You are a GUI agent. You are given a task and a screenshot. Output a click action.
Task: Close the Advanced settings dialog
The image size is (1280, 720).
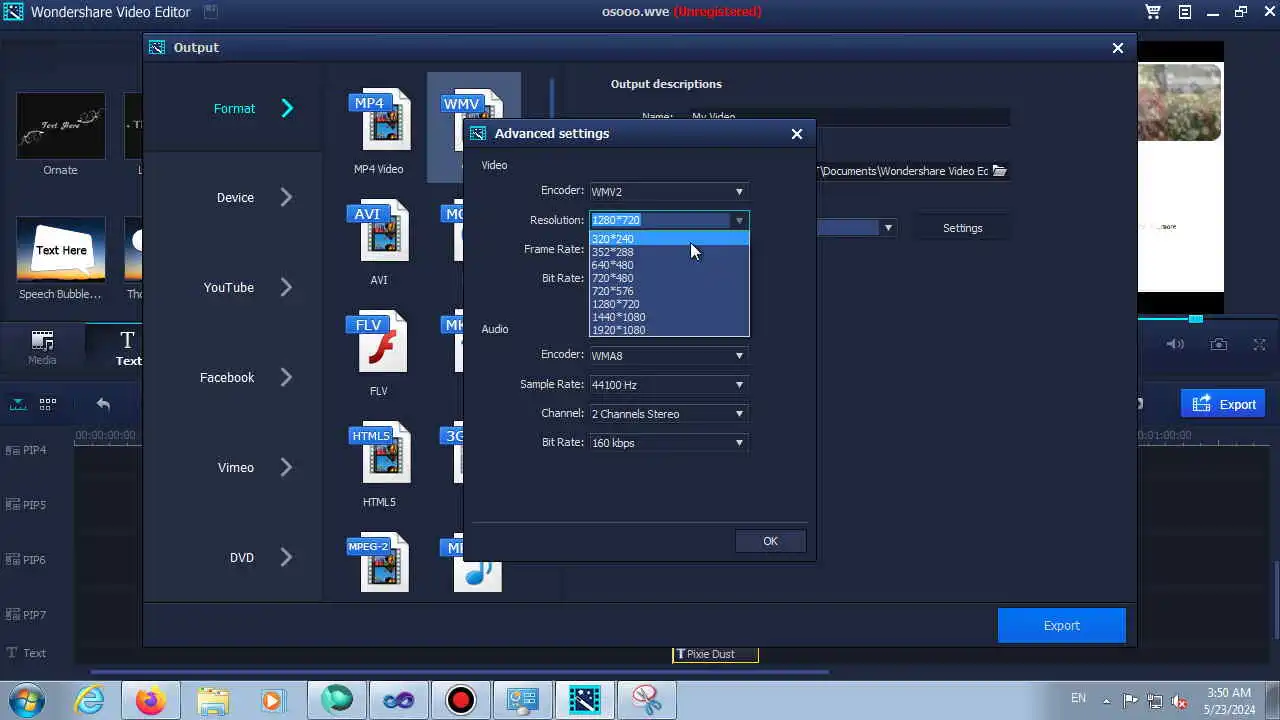[797, 133]
